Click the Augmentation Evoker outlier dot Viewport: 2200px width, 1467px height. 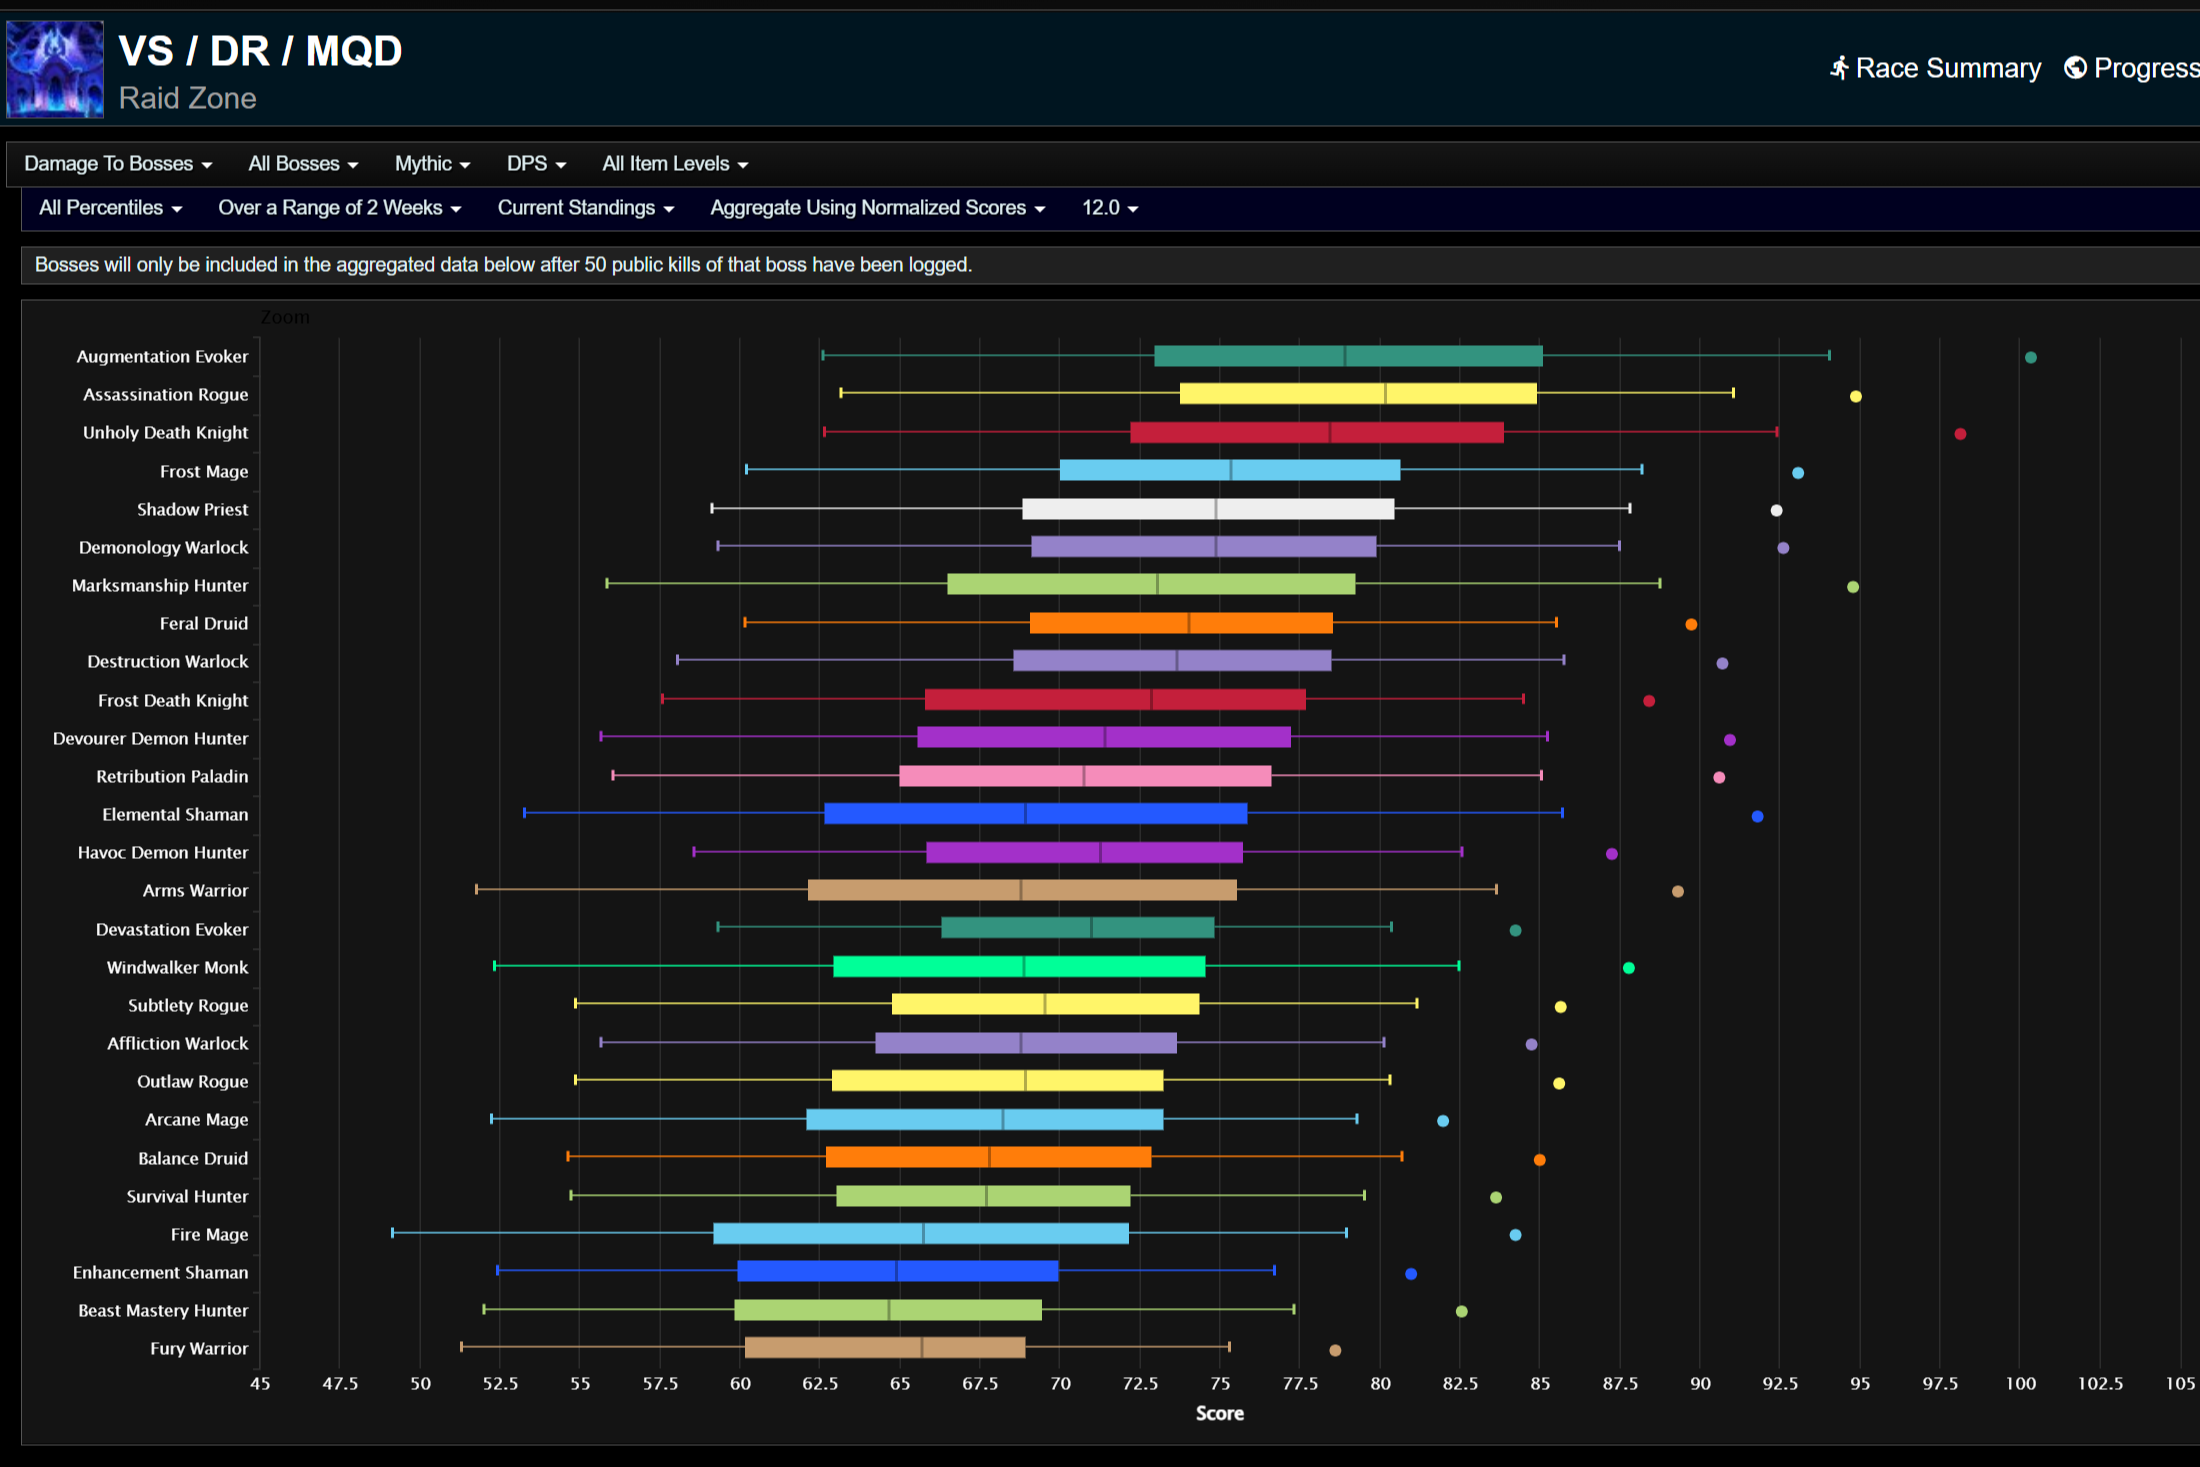pos(2030,357)
